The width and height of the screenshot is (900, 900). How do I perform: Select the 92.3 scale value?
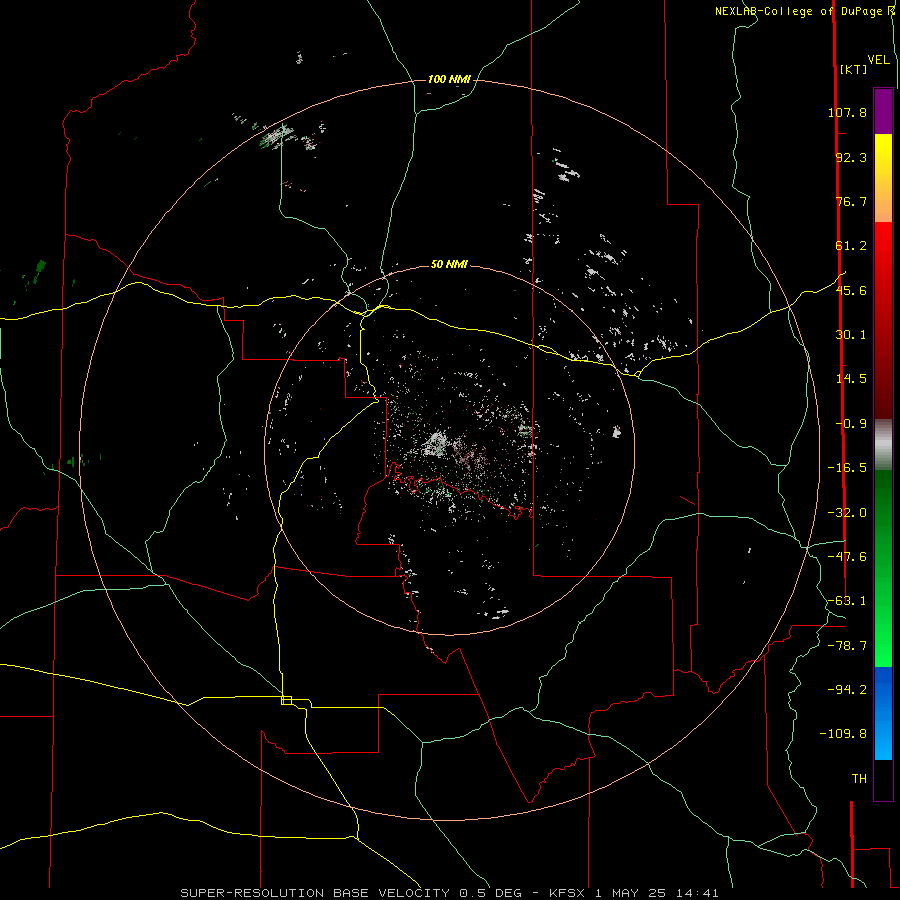click(851, 157)
